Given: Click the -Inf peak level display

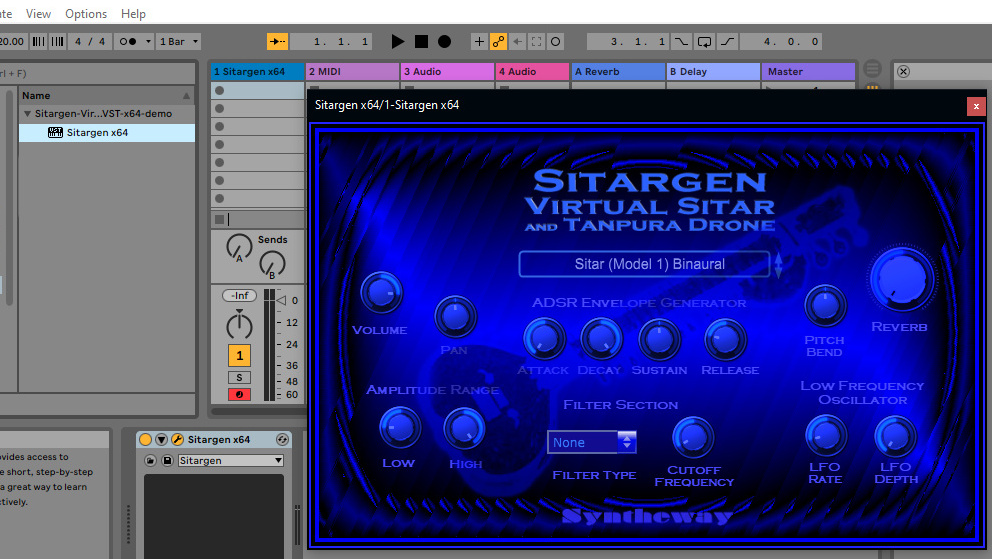Looking at the screenshot, I should tap(239, 295).
